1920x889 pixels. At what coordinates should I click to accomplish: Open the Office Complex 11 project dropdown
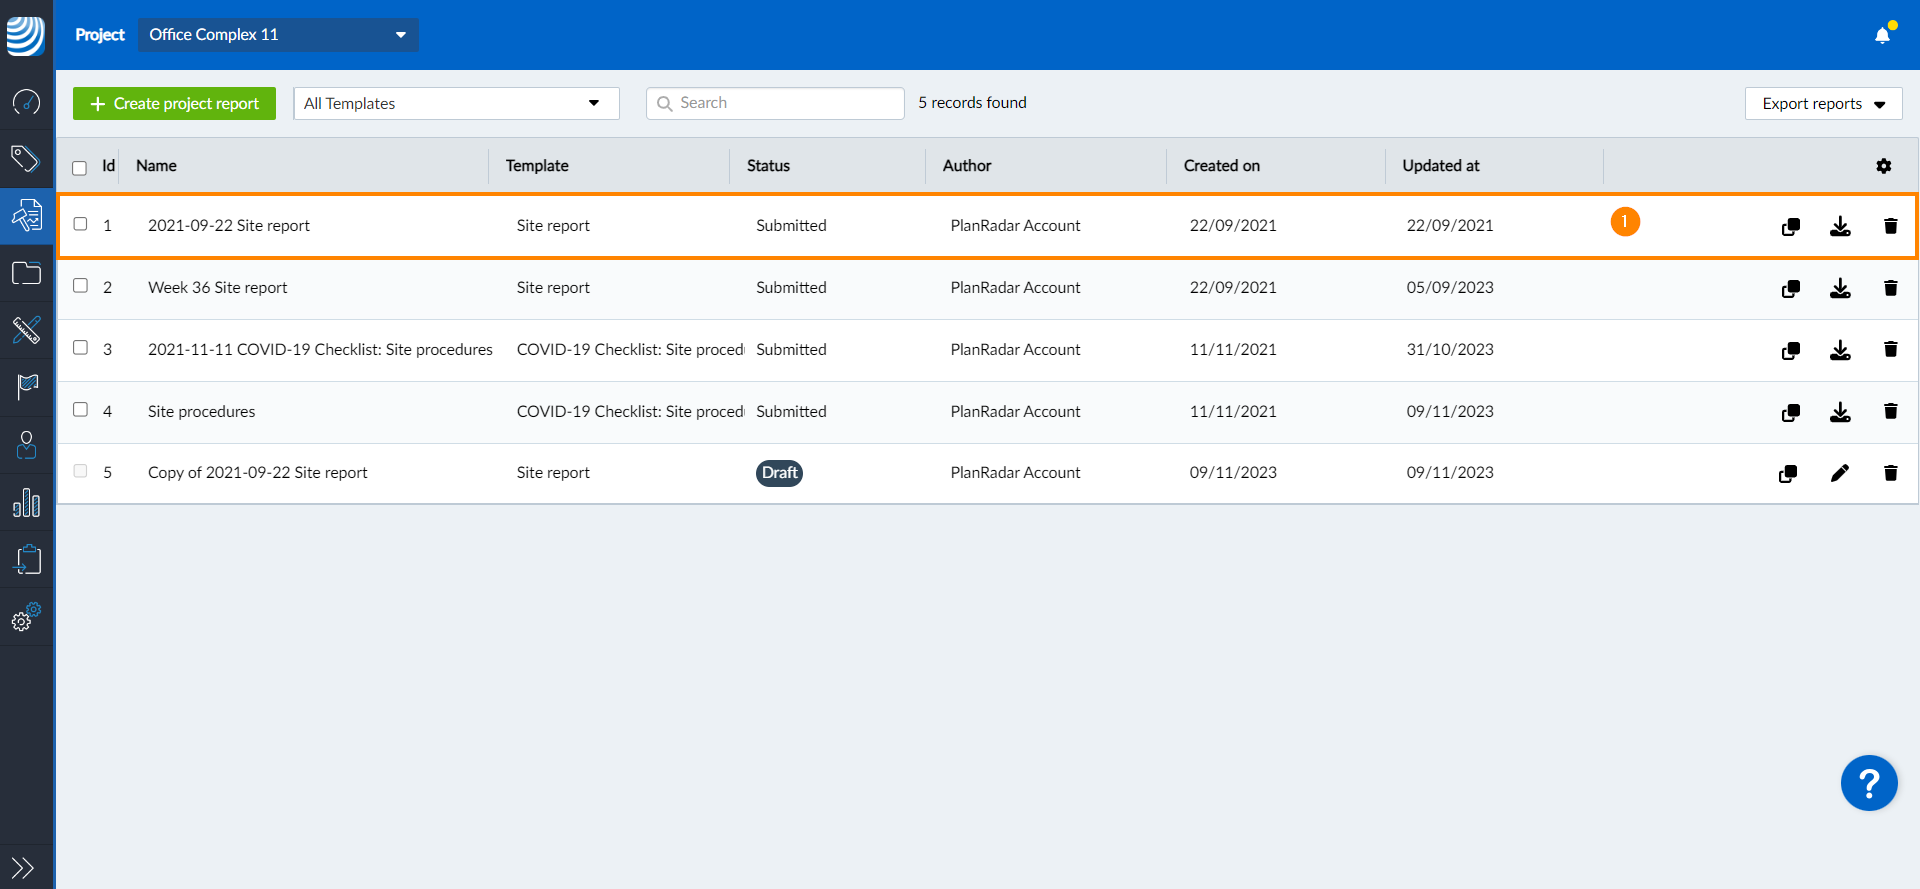tap(278, 35)
